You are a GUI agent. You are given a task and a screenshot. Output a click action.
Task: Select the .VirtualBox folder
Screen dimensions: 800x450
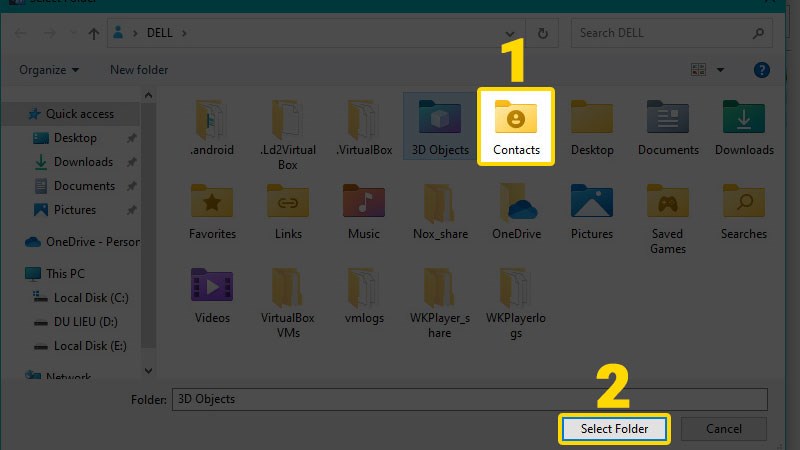pos(364,128)
